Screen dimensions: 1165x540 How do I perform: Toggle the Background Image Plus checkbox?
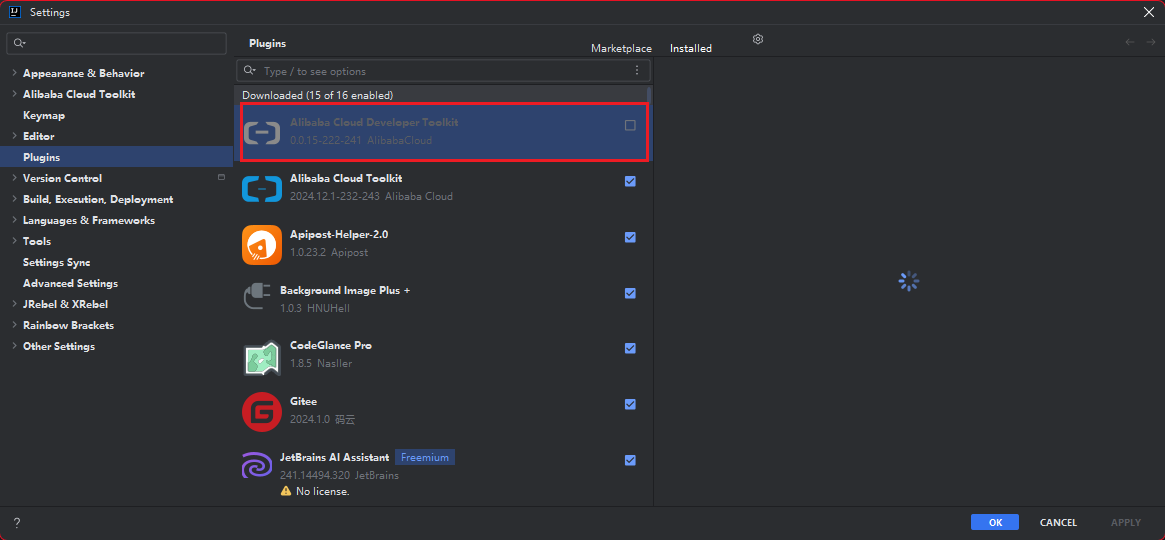[x=630, y=293]
